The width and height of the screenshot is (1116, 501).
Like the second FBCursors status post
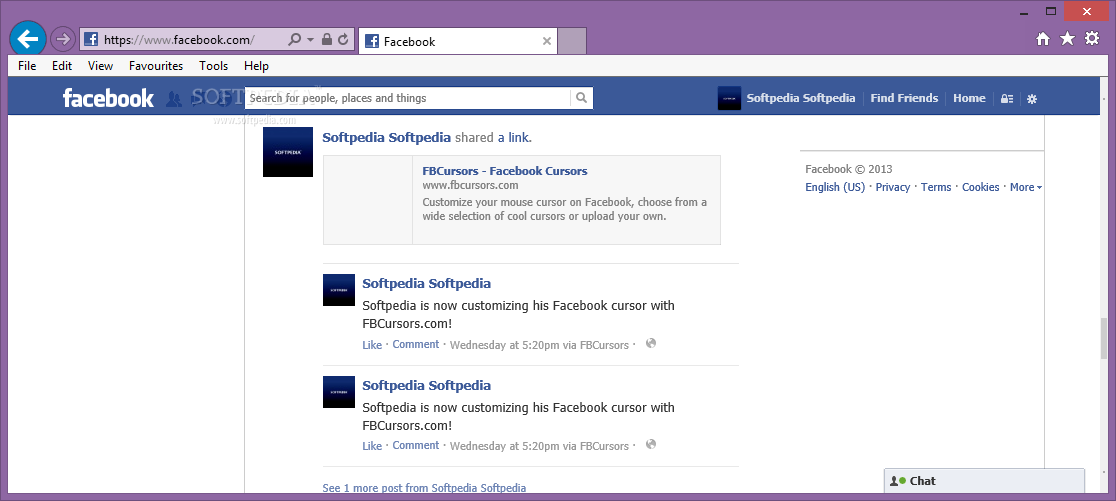(x=372, y=445)
